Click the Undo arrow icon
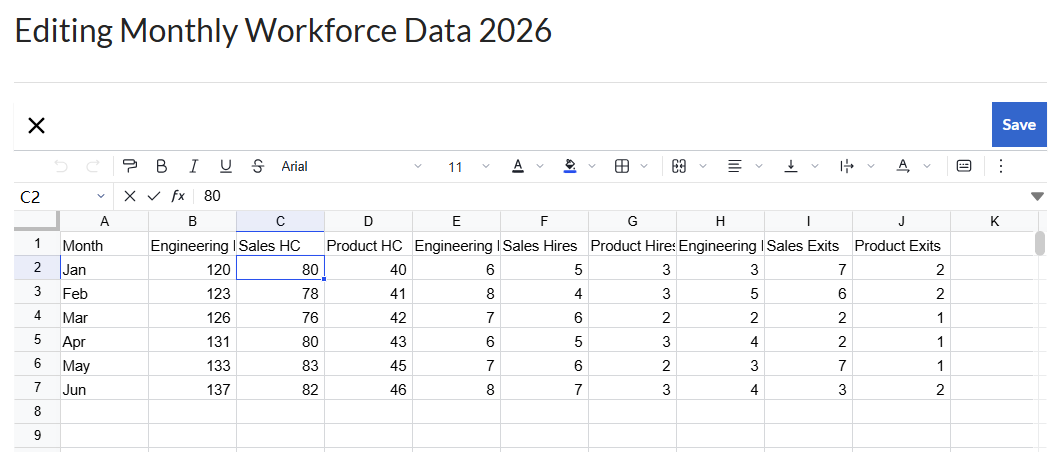This screenshot has height=452, width=1063. pos(61,166)
